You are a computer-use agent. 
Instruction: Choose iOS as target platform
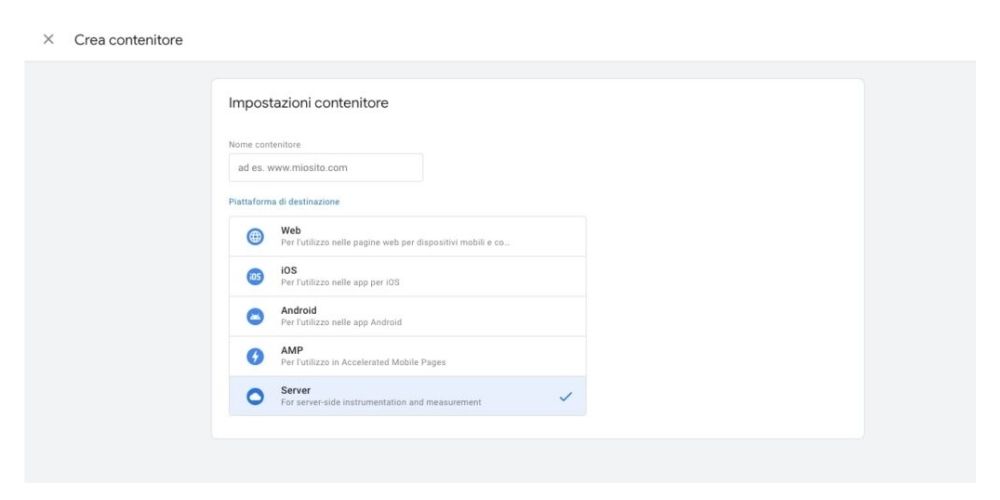(408, 276)
